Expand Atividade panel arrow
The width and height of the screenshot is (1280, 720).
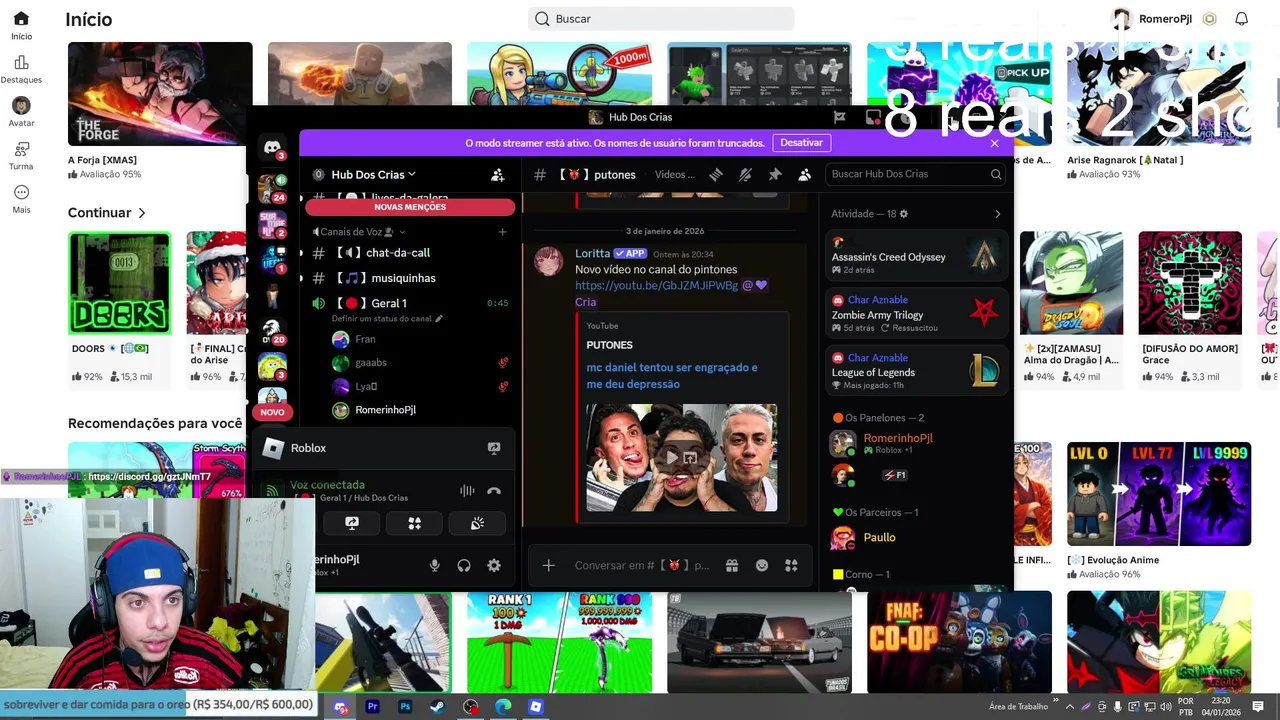pyautogui.click(x=997, y=214)
